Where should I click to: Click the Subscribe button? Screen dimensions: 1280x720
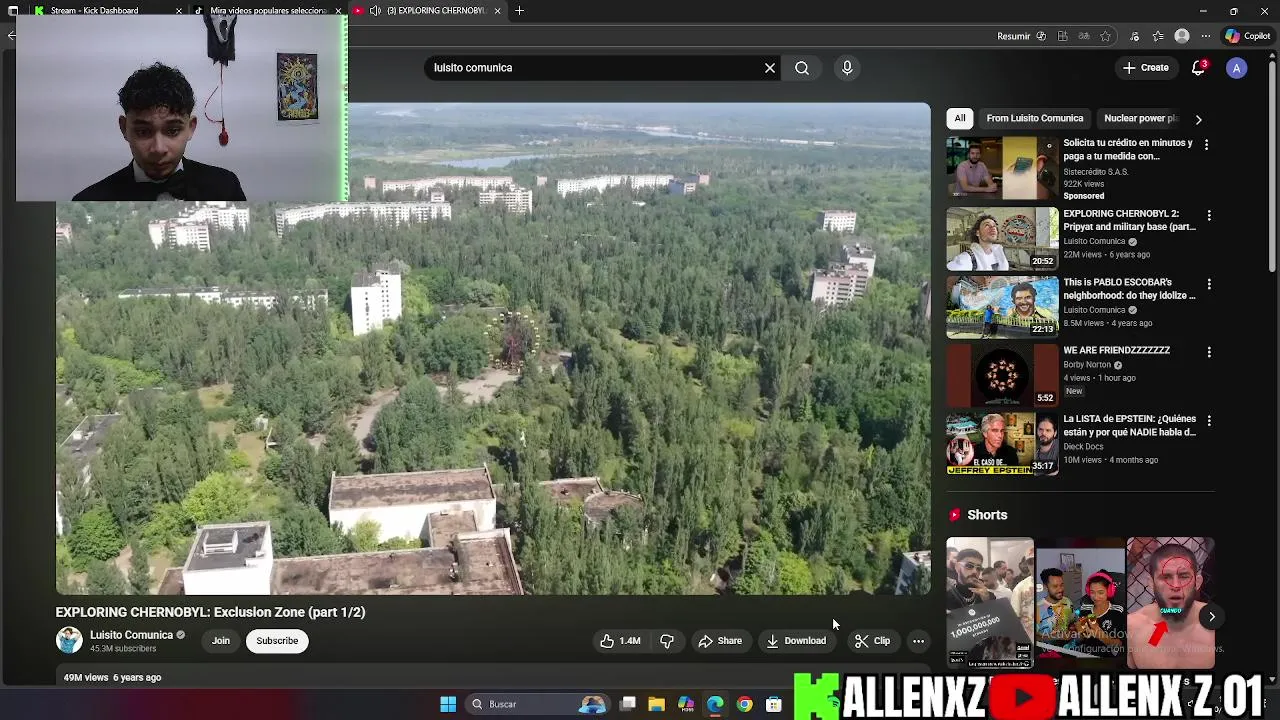[277, 641]
